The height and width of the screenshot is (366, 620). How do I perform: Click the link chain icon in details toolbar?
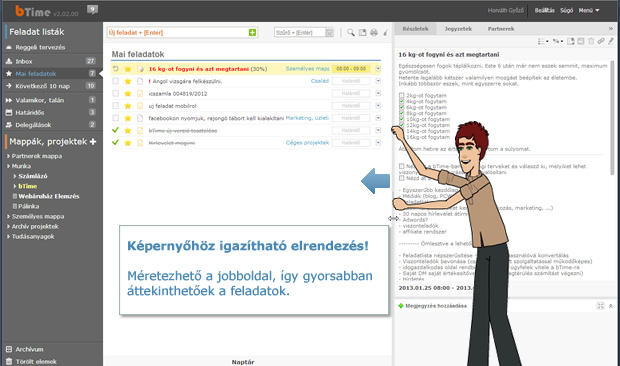point(601,41)
